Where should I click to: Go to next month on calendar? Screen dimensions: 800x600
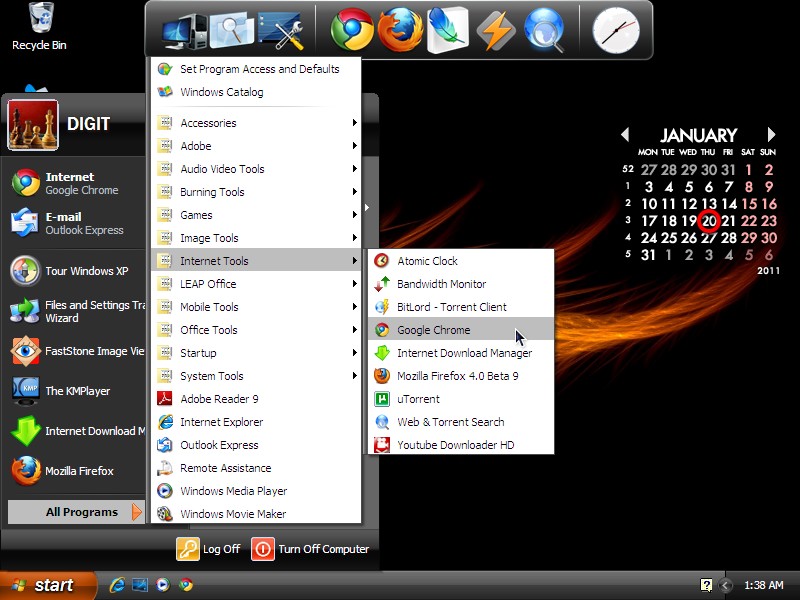point(771,135)
